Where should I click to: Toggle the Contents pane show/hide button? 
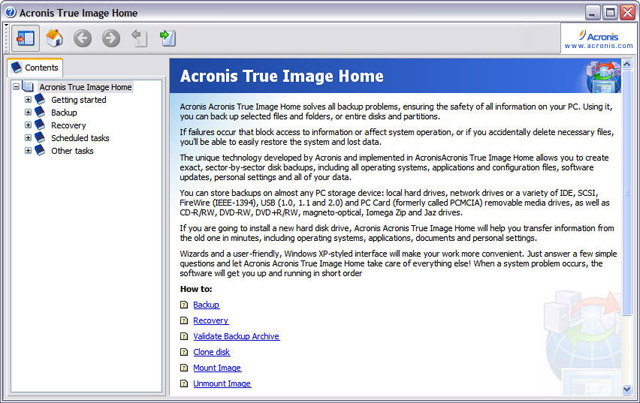[x=25, y=38]
